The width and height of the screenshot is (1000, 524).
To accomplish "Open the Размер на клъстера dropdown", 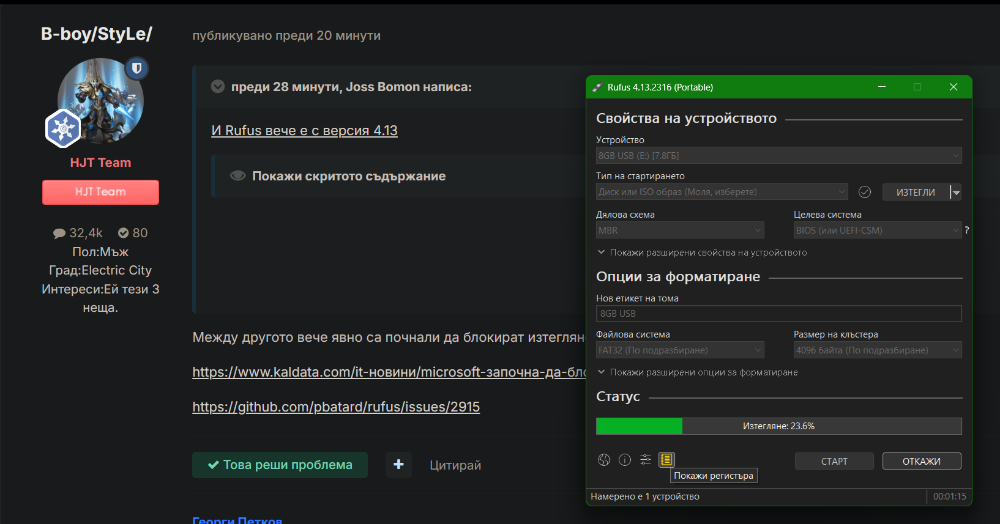I will (878, 350).
